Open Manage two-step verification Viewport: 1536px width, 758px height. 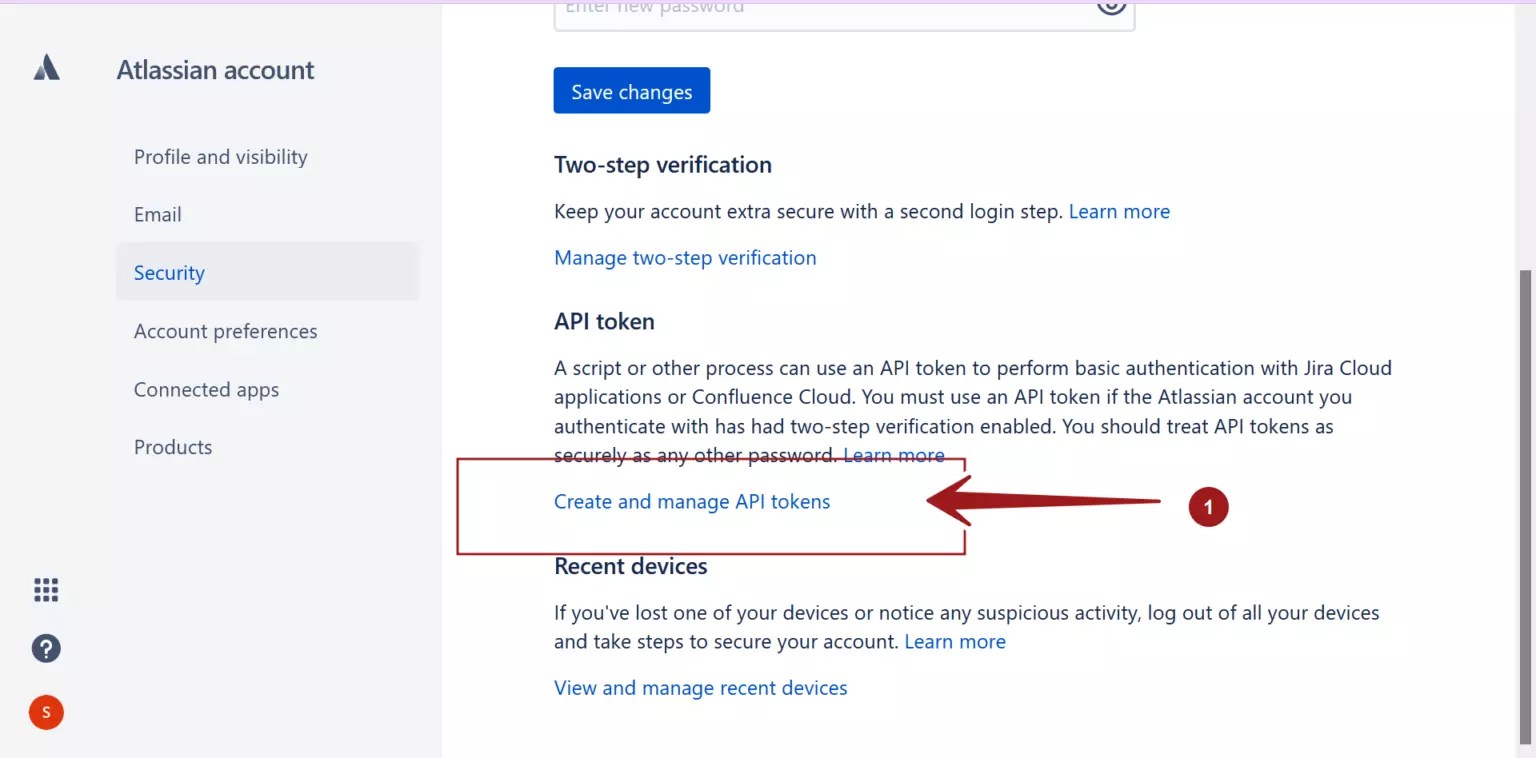(x=684, y=257)
